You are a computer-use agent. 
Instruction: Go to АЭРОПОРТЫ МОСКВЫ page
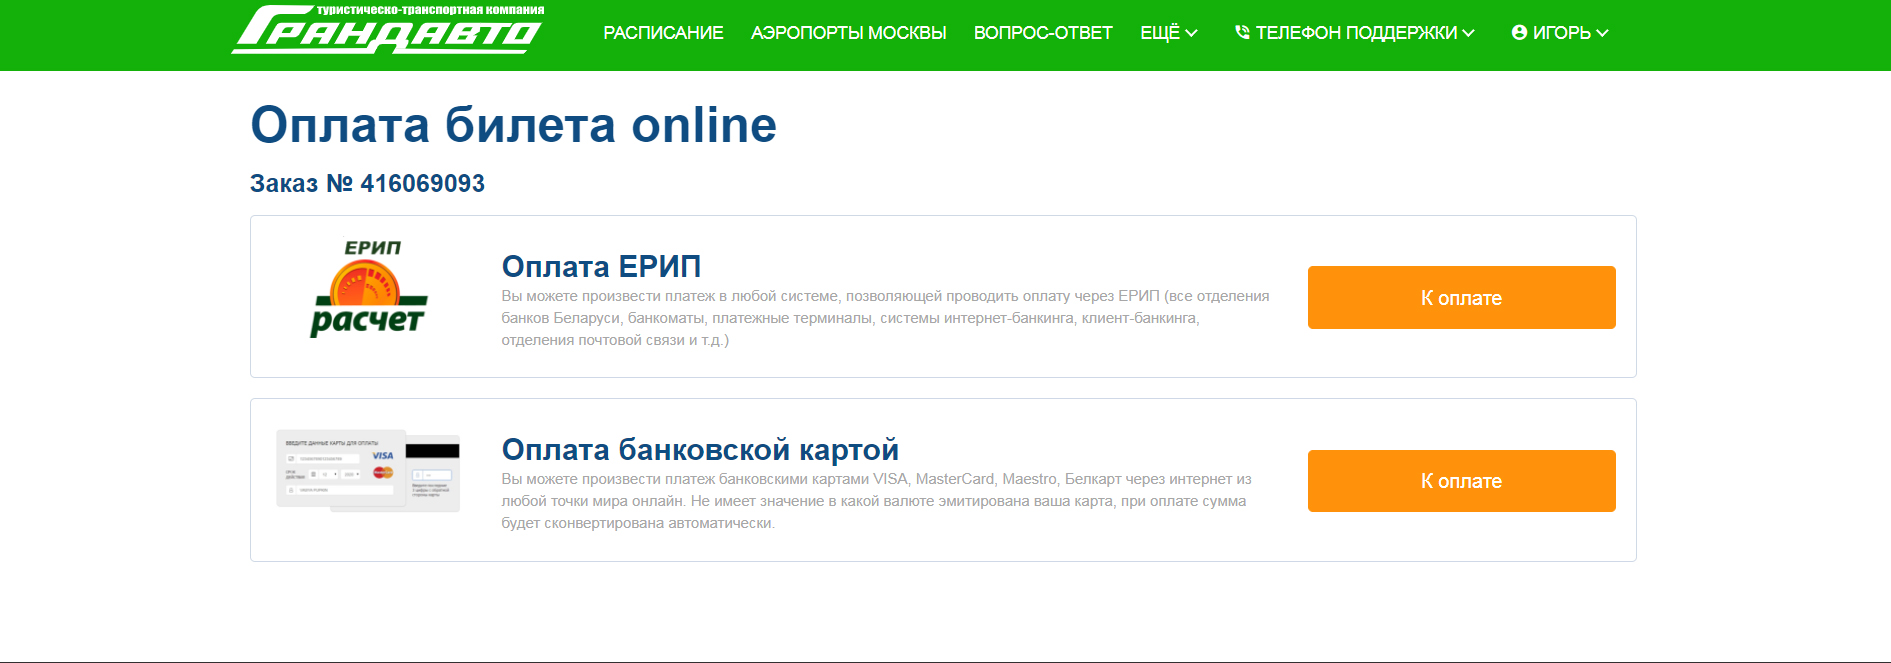pos(848,33)
